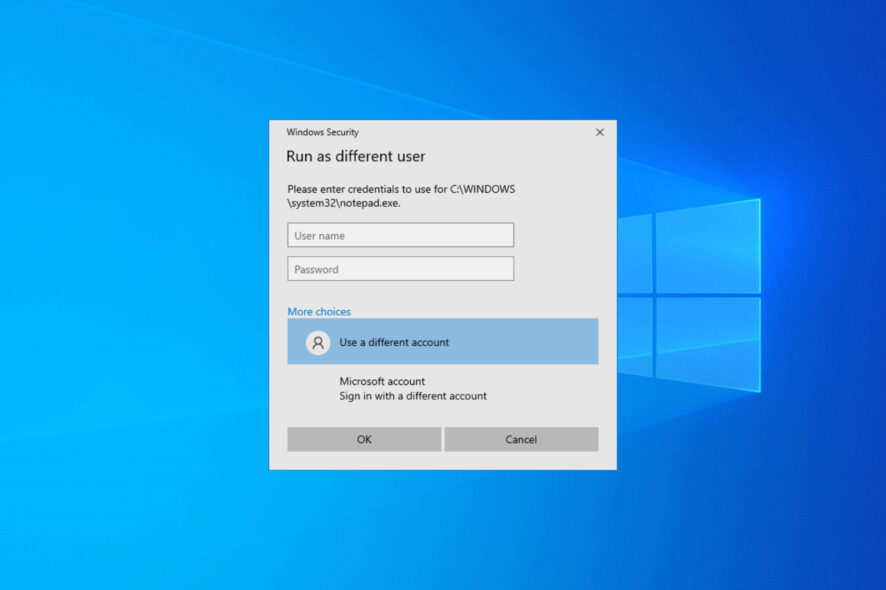Select the Use a different account option
Viewport: 886px width, 590px height.
tap(394, 342)
